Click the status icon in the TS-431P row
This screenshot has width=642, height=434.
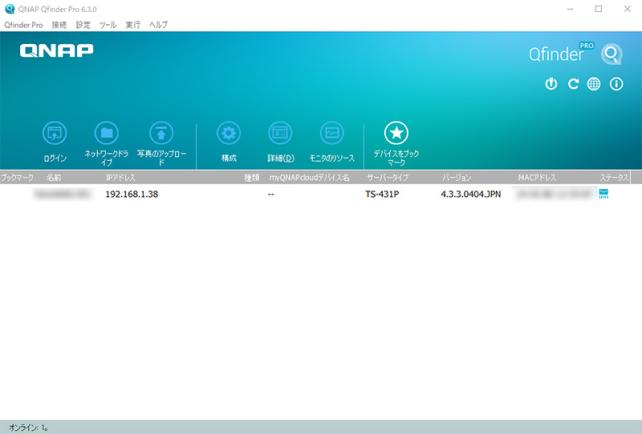[604, 194]
